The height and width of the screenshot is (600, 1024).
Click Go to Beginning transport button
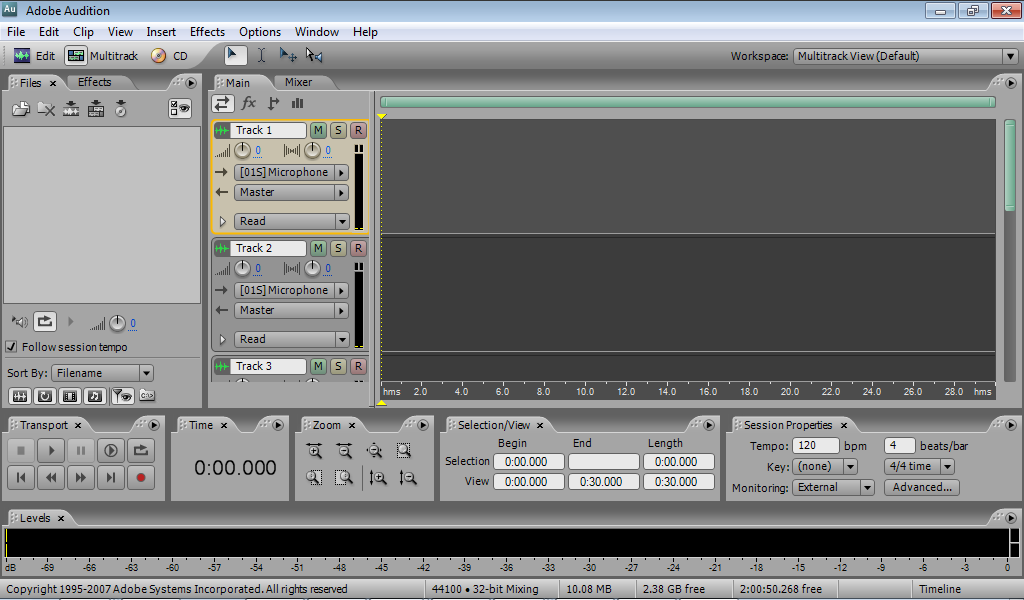[x=21, y=477]
